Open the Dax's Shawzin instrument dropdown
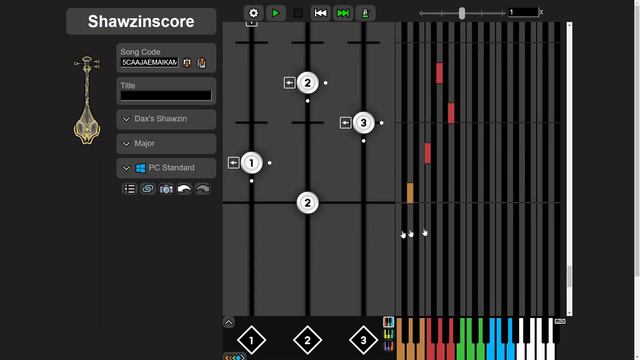 coord(166,119)
